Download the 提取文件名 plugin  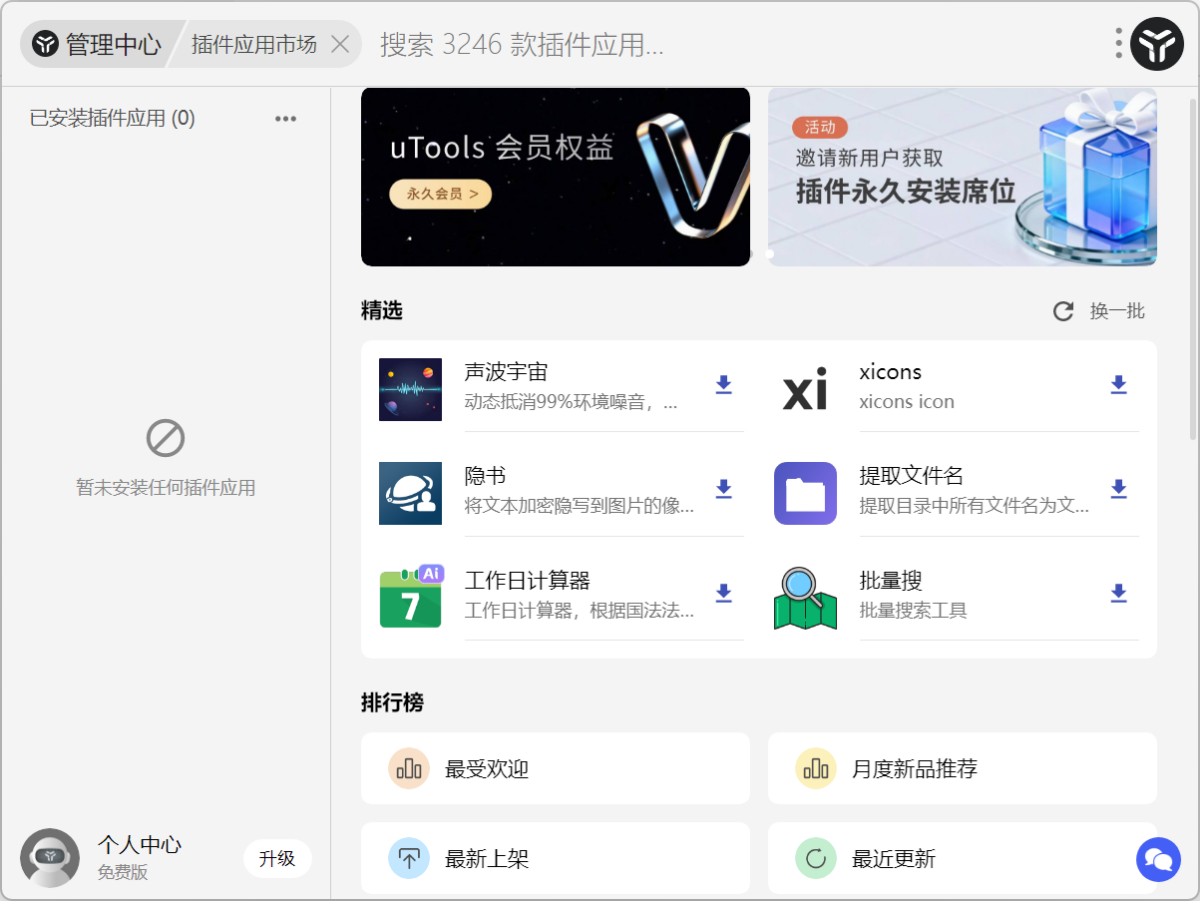pyautogui.click(x=1118, y=489)
